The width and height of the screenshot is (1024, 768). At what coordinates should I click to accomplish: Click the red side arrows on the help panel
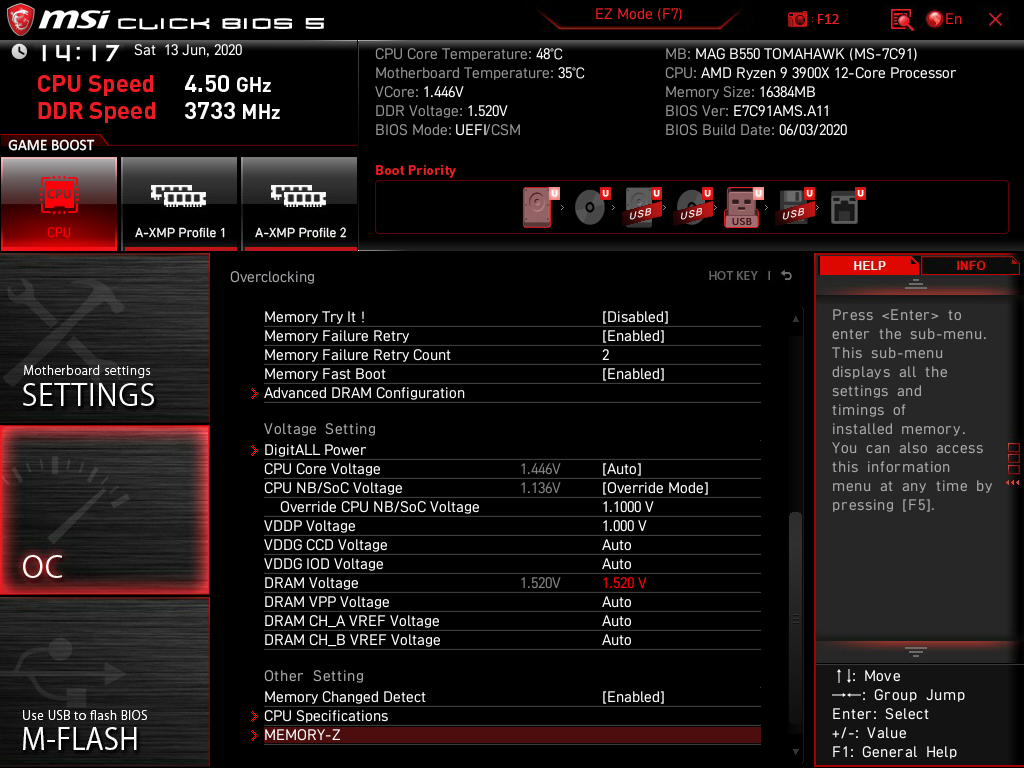1012,483
